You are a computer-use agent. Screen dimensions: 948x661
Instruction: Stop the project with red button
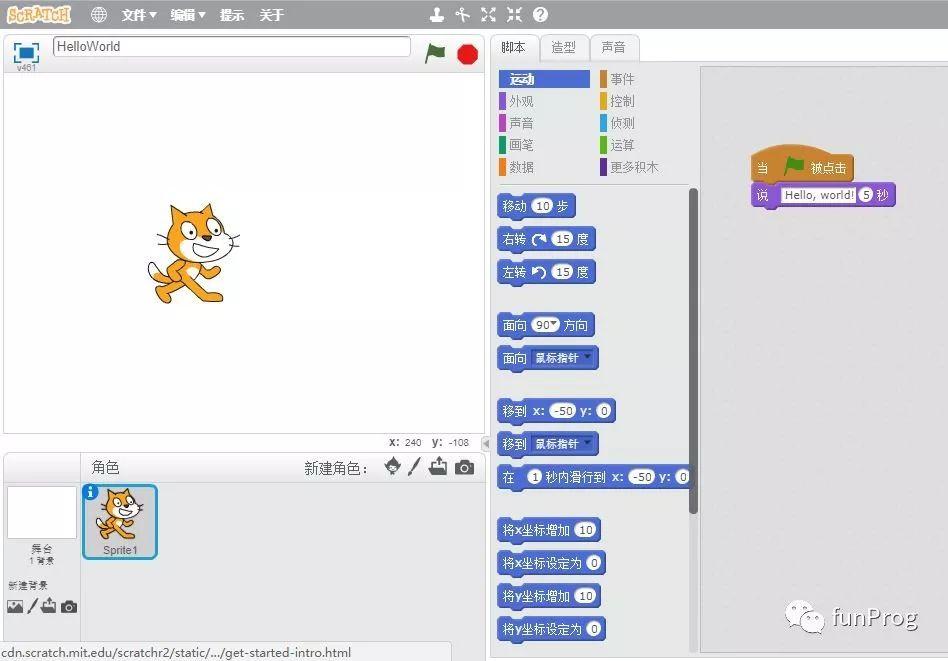[x=467, y=54]
